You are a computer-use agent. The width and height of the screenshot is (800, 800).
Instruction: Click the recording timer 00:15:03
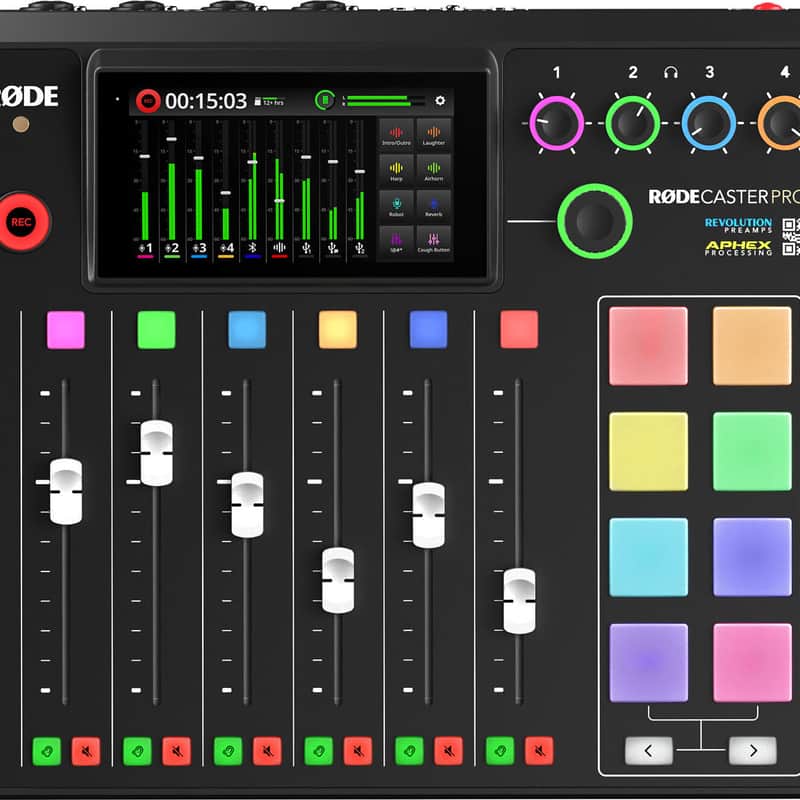(x=206, y=101)
